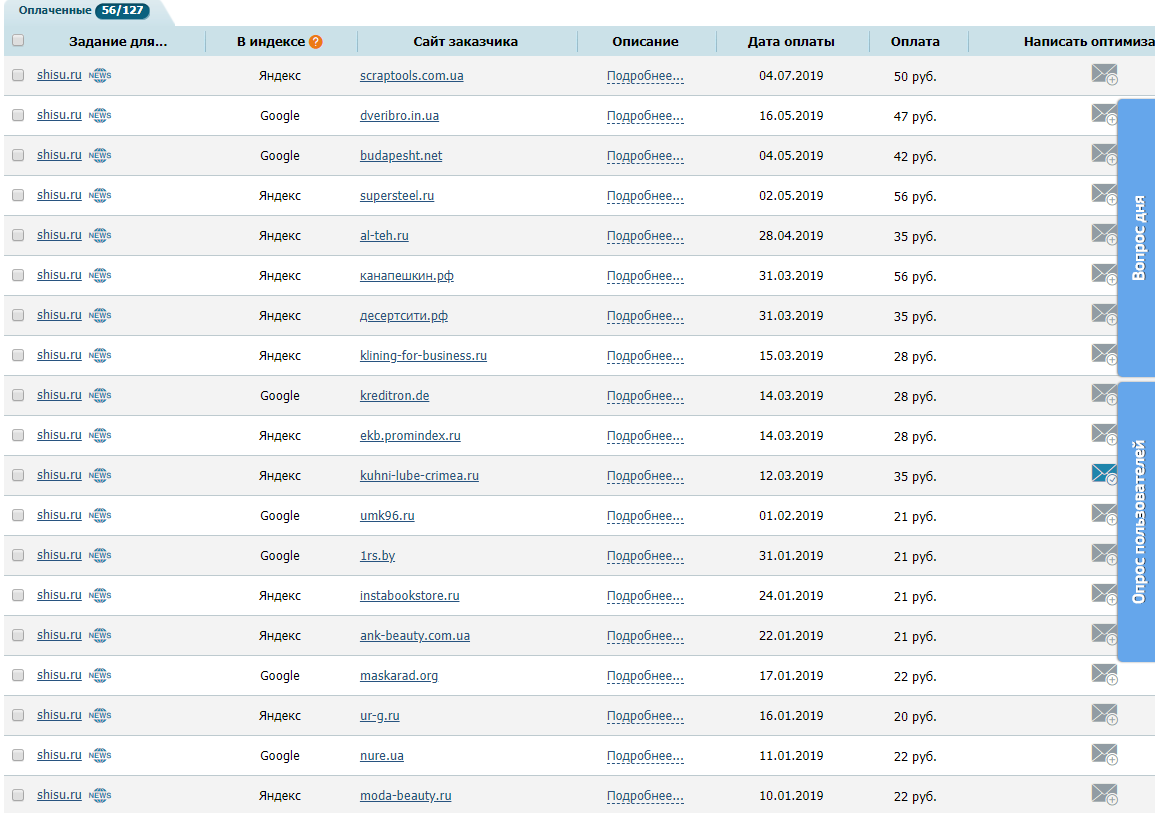The image size is (1155, 813).
Task: Click the NEWS icon in budapesht.net row
Action: tap(99, 155)
